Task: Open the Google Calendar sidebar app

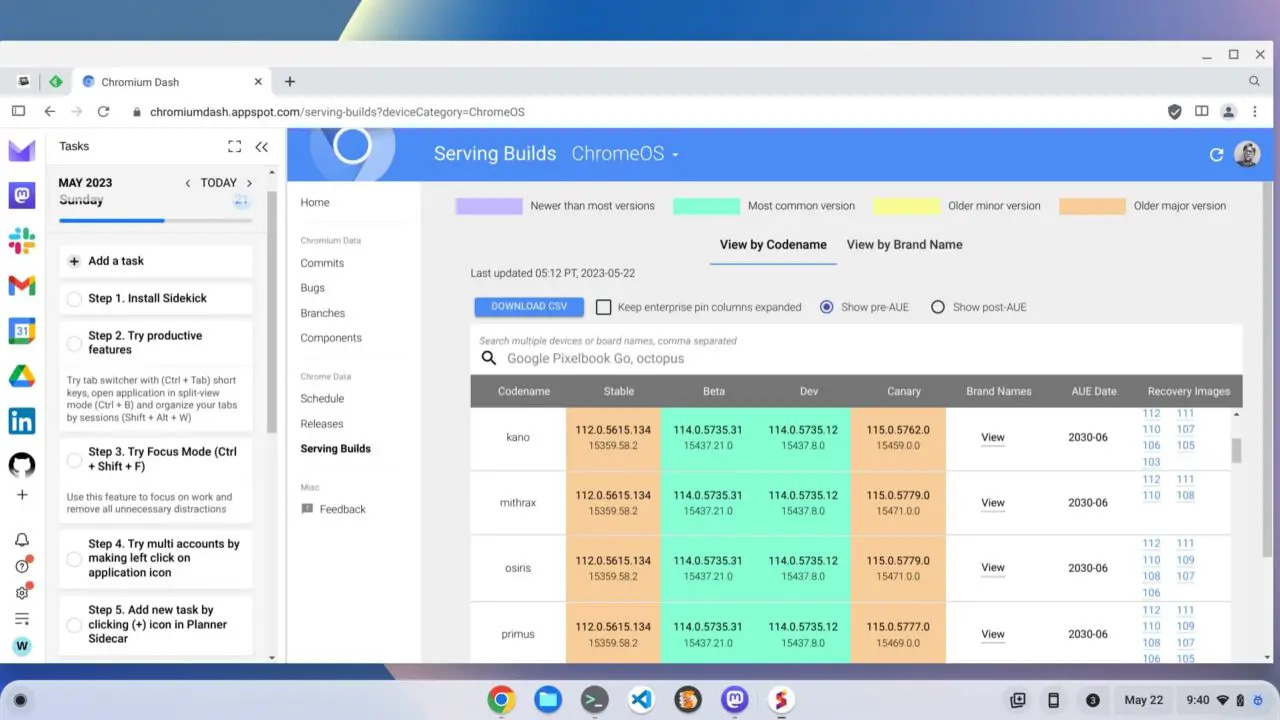Action: (22, 331)
